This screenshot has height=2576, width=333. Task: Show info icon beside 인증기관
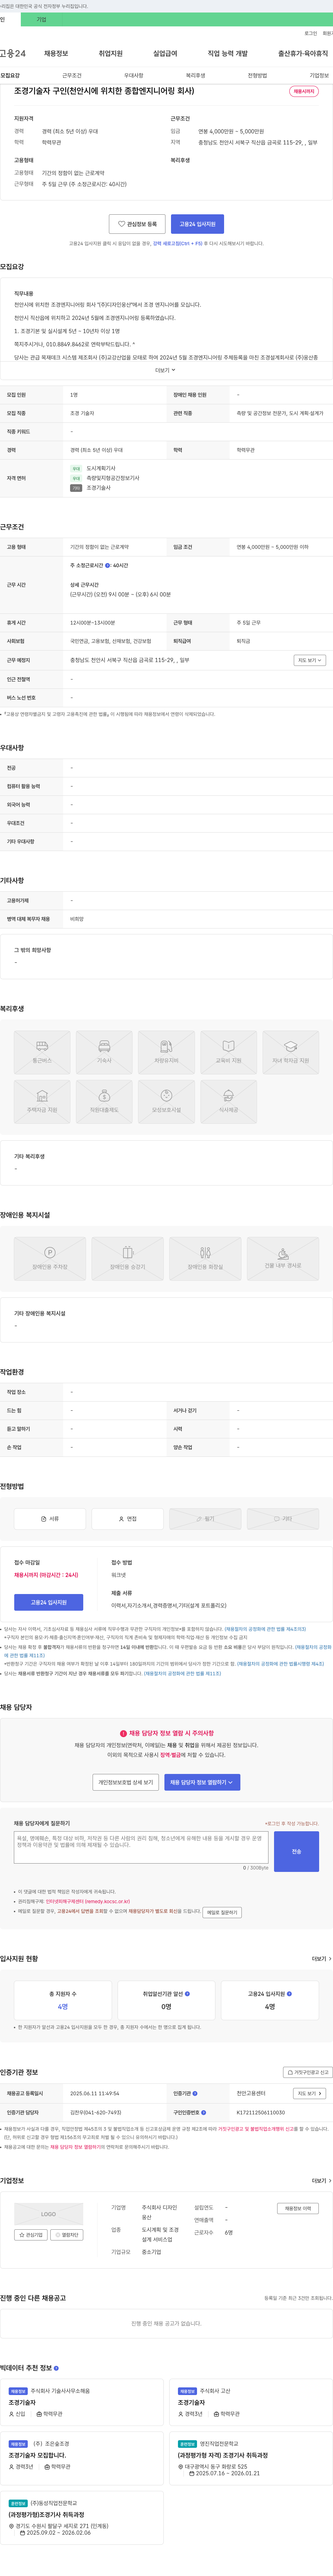point(195,2093)
